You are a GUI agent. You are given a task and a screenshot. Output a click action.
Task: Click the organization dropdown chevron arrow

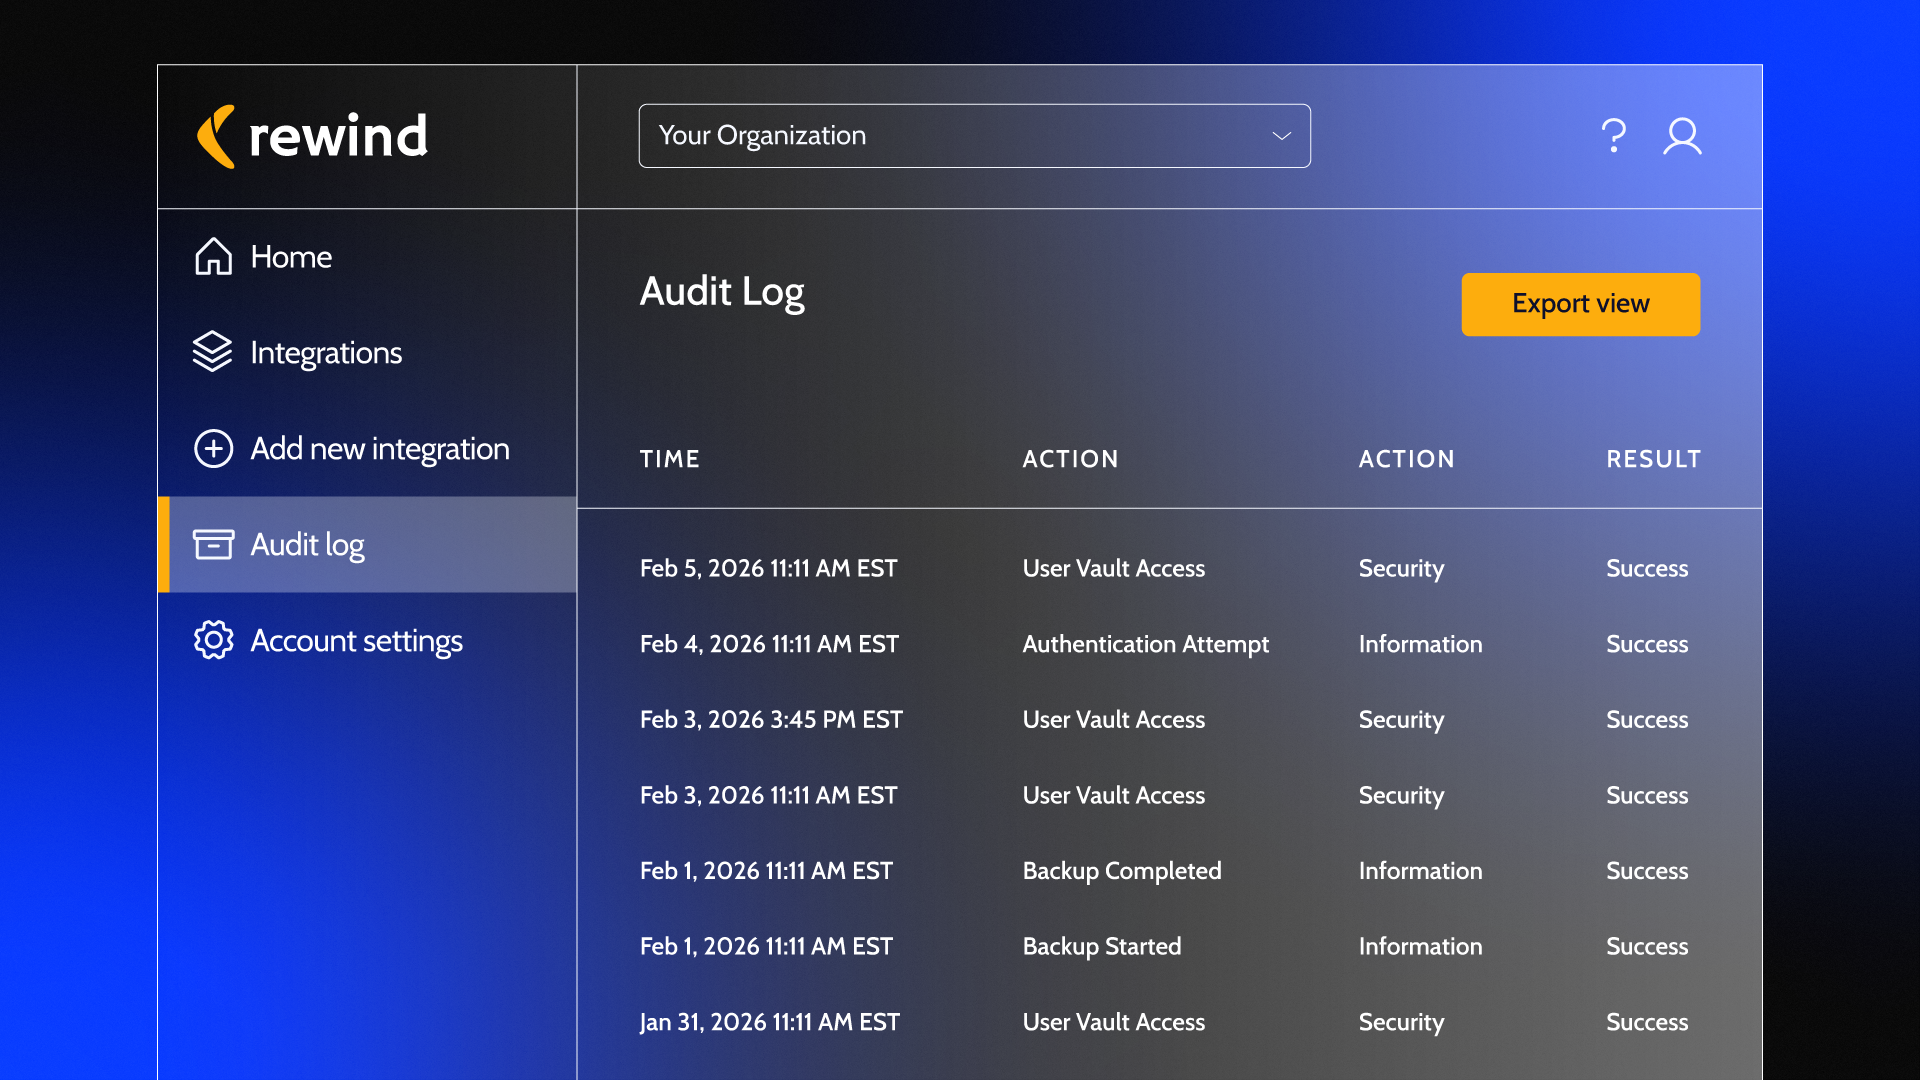1281,136
